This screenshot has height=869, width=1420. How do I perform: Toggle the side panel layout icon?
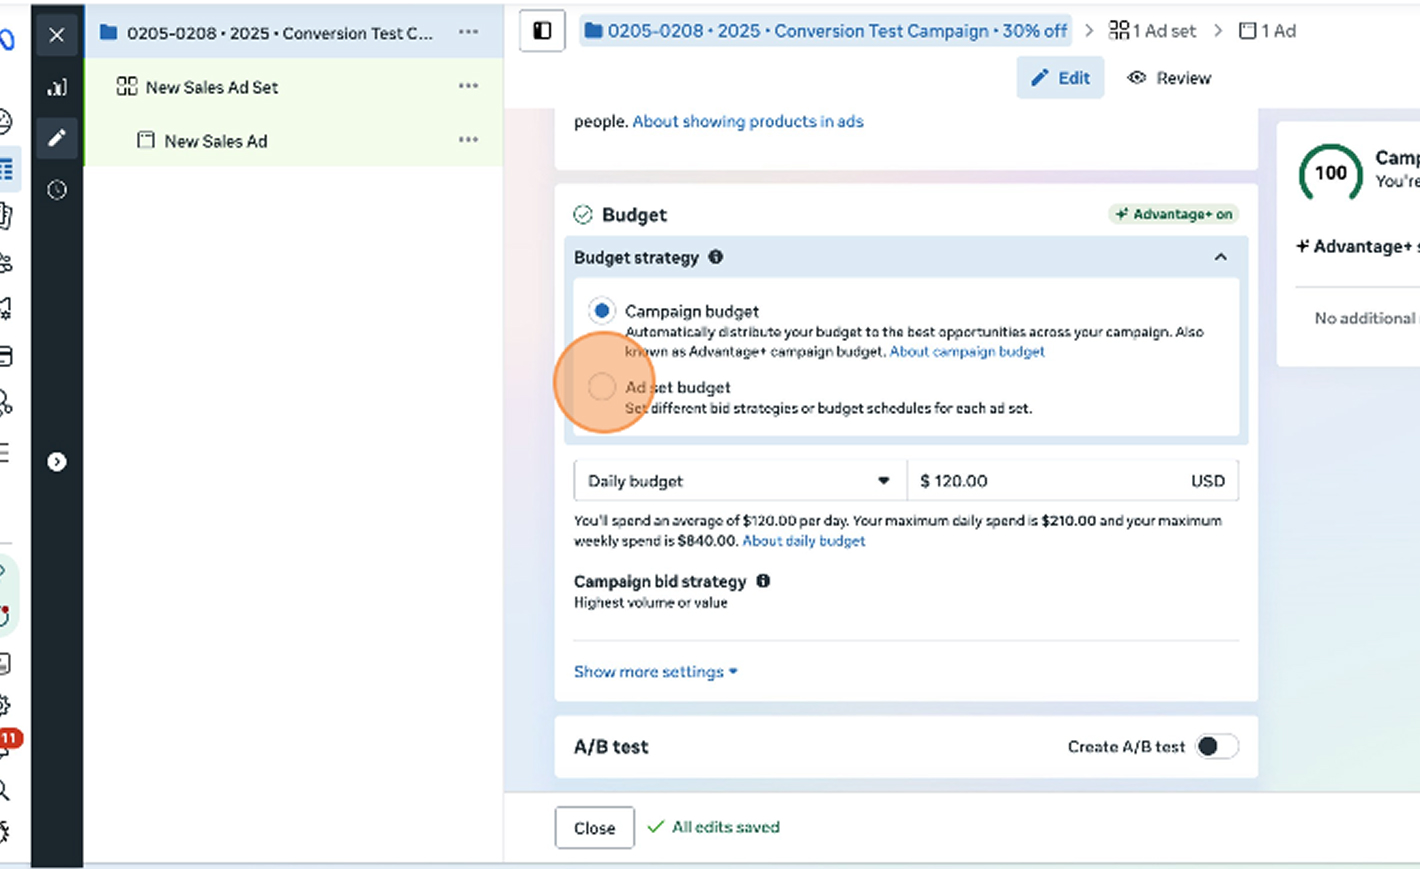click(x=542, y=31)
